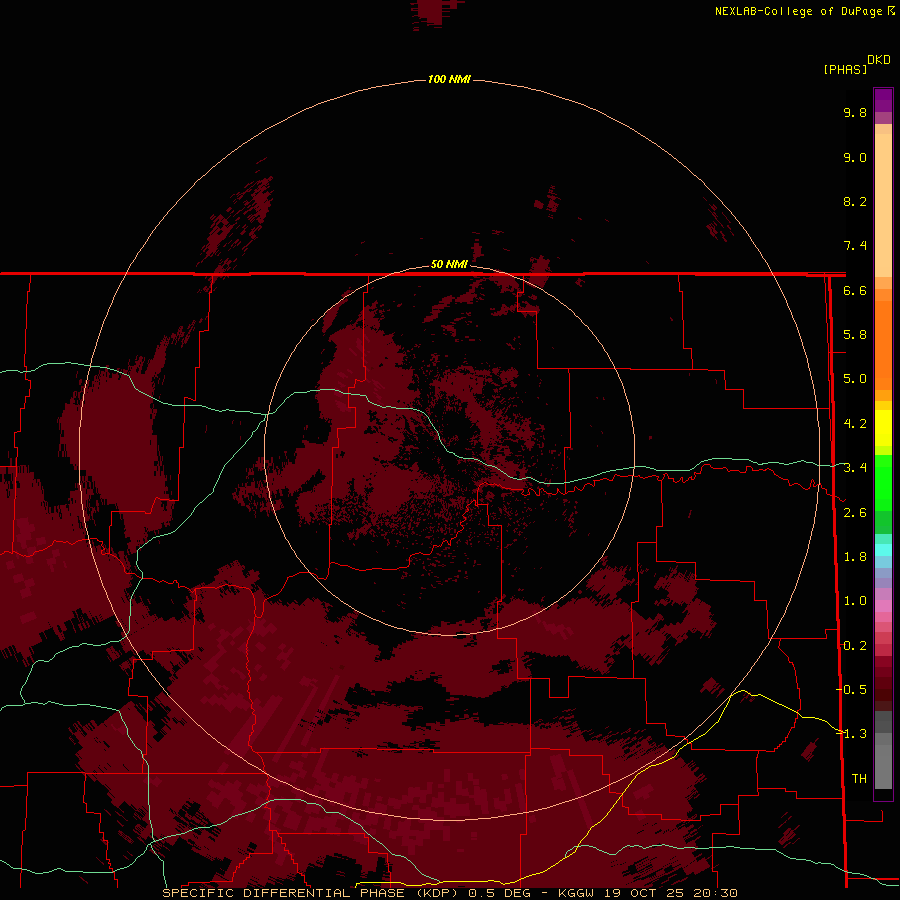Viewport: 900px width, 900px height.
Task: Click the cyan band in the color scale
Action: (x=883, y=550)
